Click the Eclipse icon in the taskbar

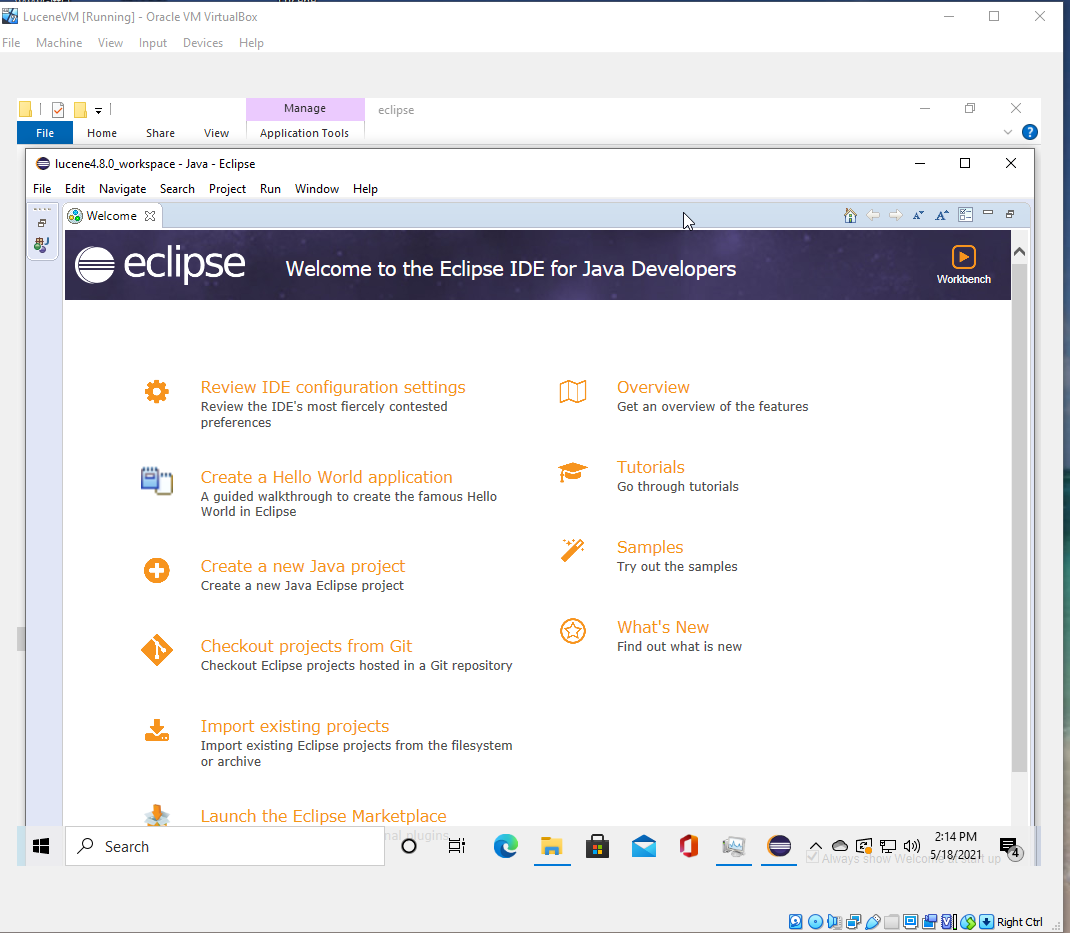779,846
